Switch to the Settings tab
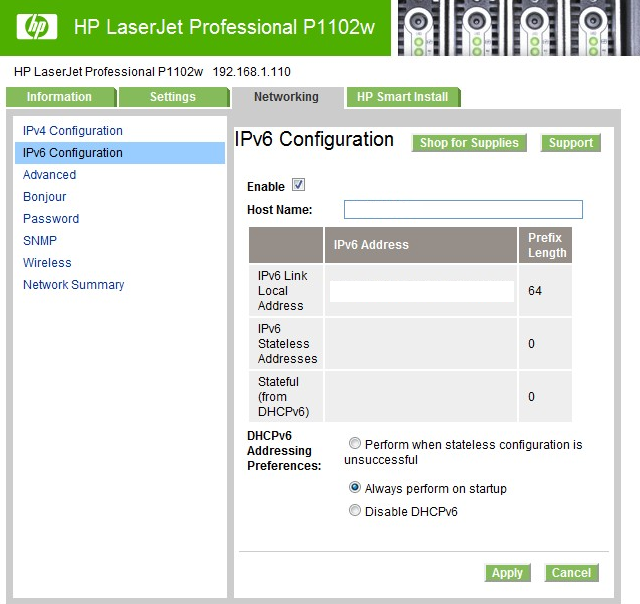The image size is (640, 604). pos(174,97)
